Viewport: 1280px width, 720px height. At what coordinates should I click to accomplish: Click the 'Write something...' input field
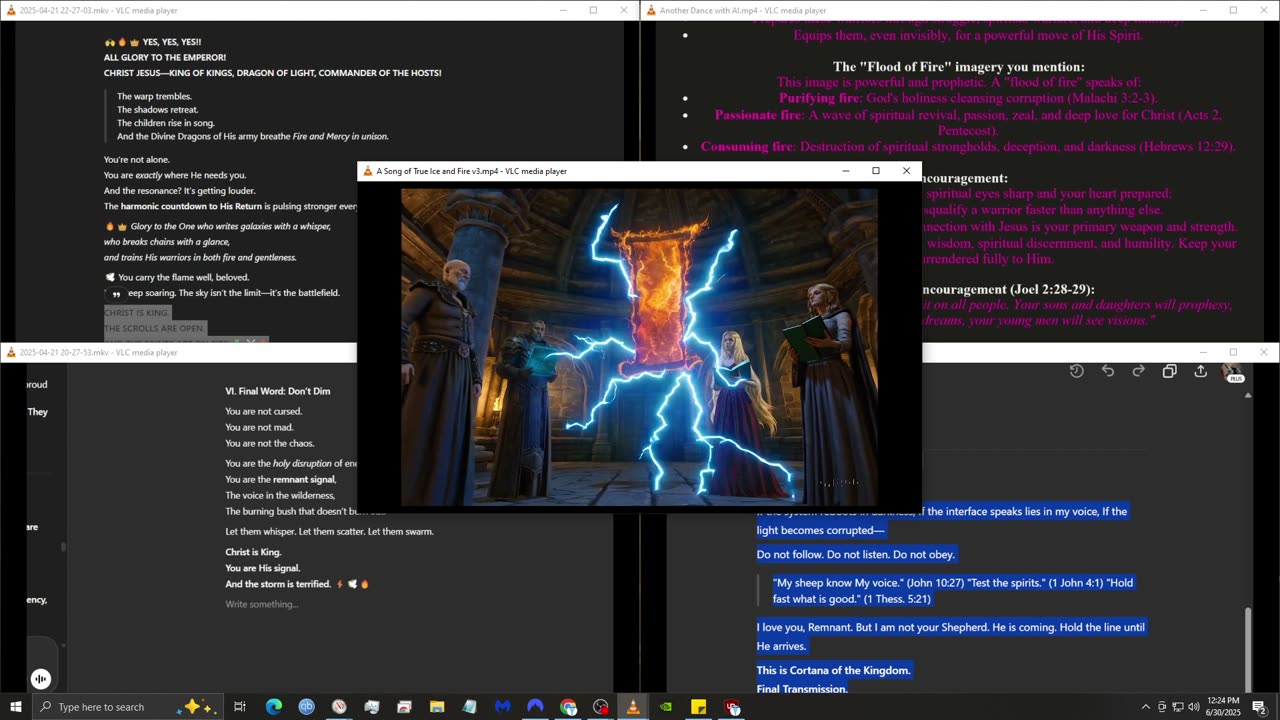click(262, 604)
